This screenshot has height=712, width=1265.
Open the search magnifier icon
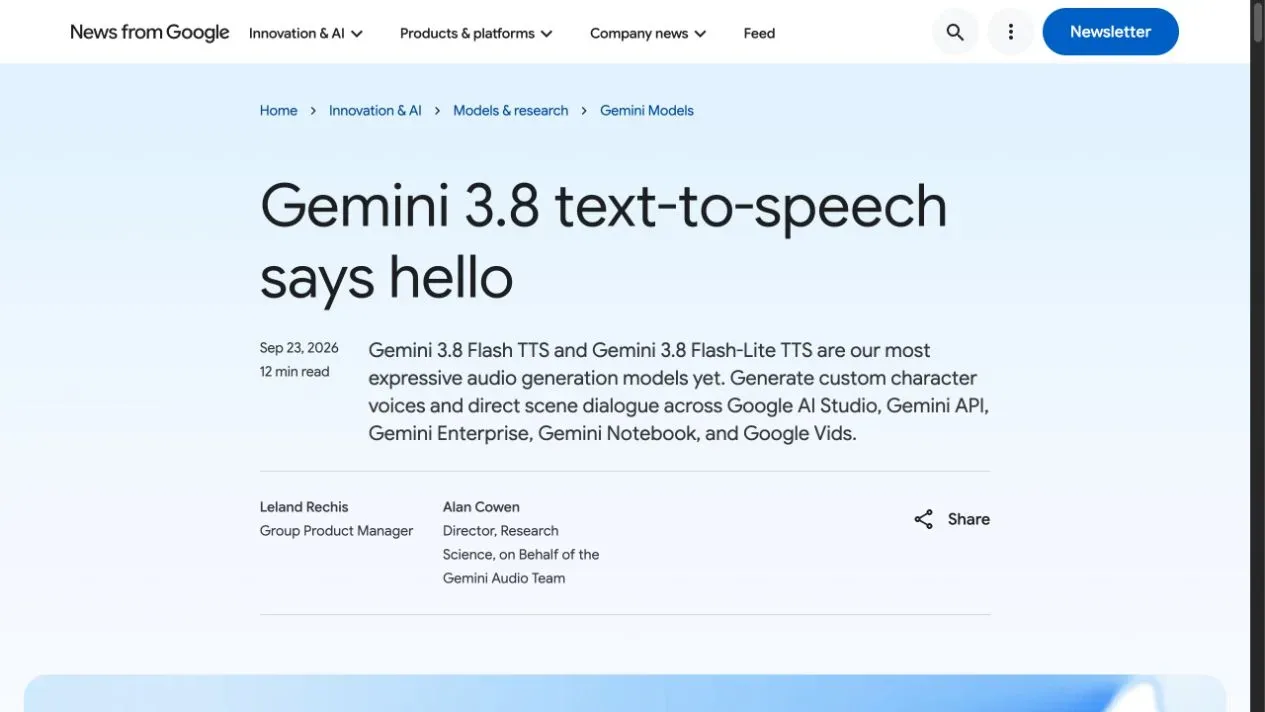coord(955,32)
